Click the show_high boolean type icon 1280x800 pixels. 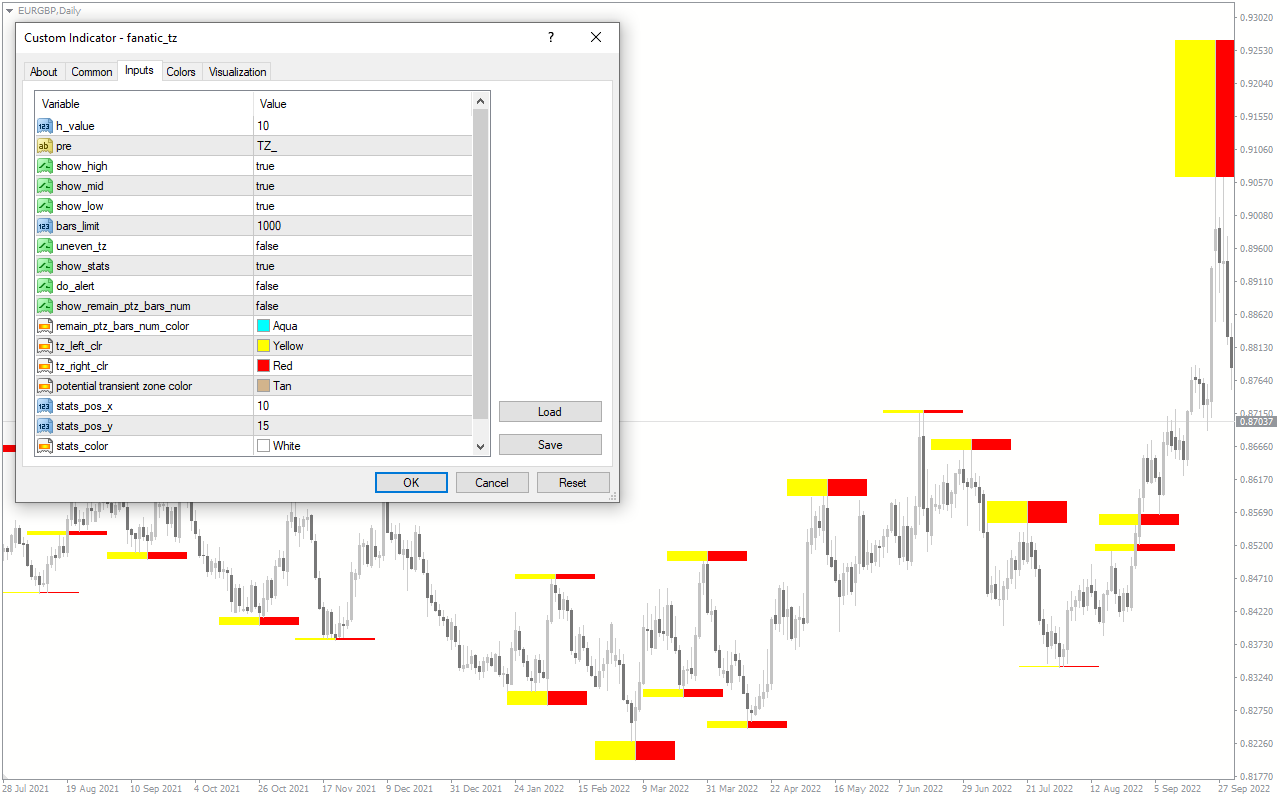[x=44, y=166]
